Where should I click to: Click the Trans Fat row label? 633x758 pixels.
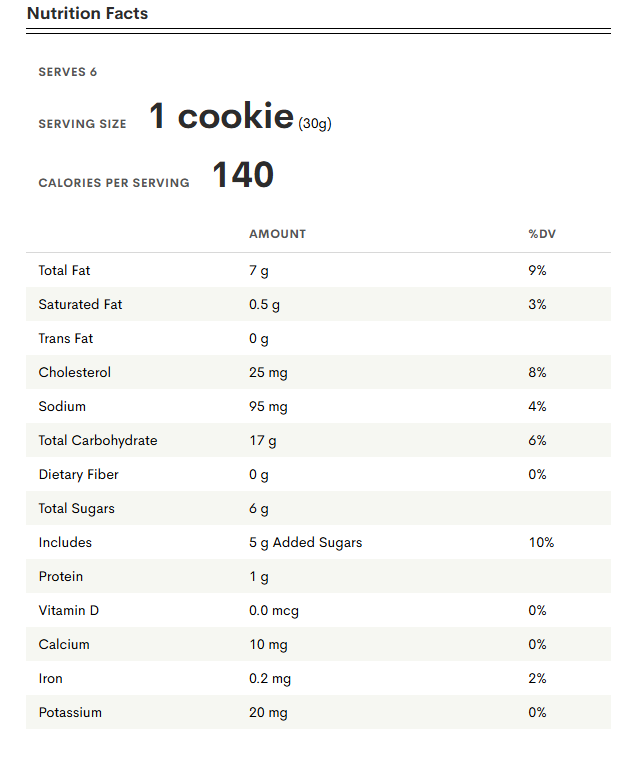coord(66,338)
